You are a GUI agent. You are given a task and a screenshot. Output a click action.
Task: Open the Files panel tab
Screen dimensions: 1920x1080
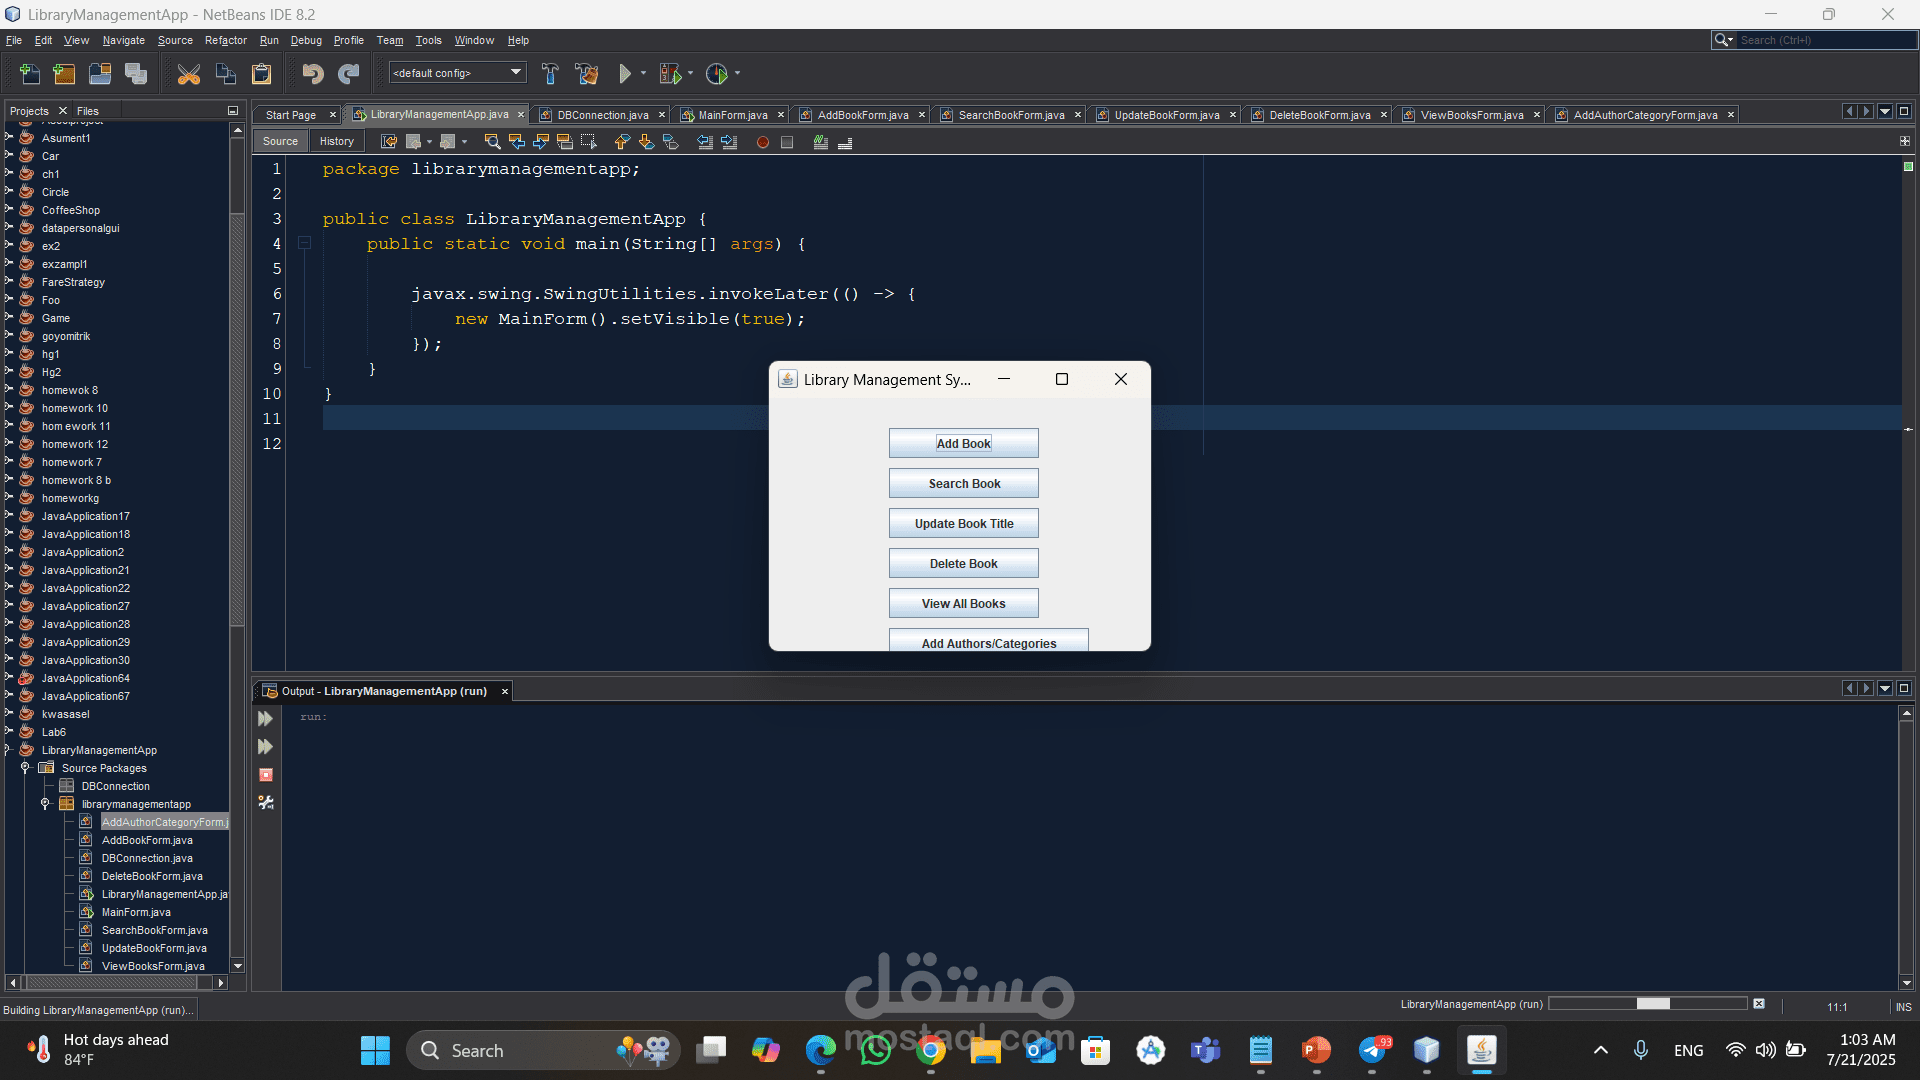[x=88, y=111]
